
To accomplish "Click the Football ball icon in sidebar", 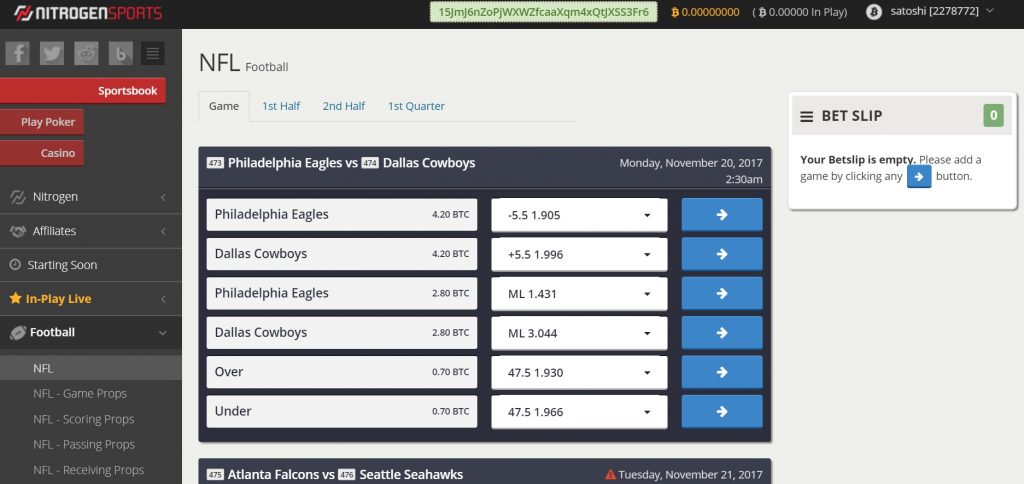I will pyautogui.click(x=18, y=332).
